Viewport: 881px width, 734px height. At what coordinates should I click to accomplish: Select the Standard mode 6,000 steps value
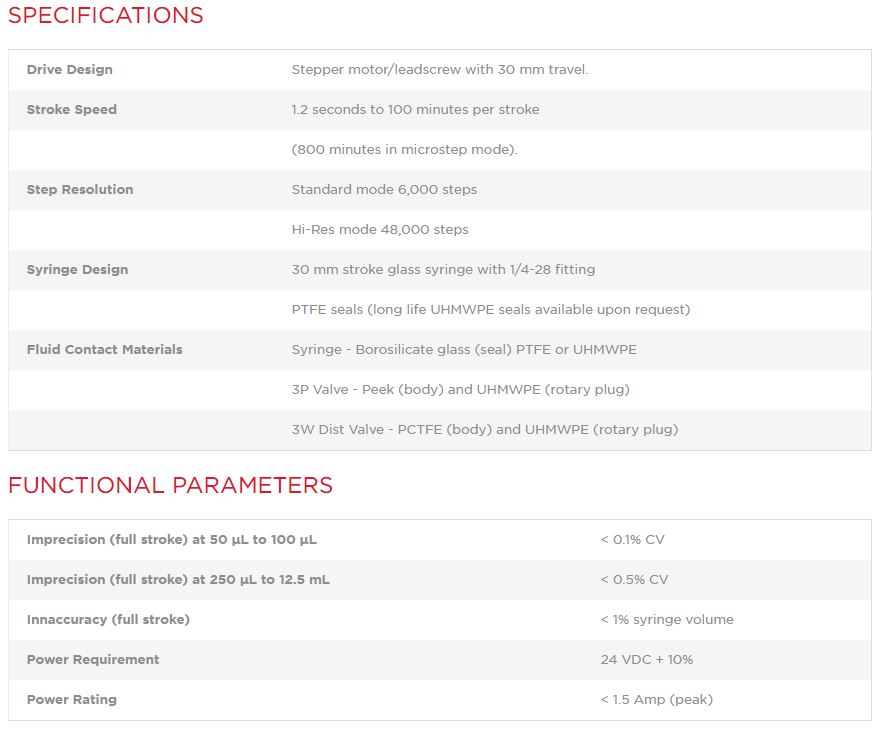pos(384,190)
